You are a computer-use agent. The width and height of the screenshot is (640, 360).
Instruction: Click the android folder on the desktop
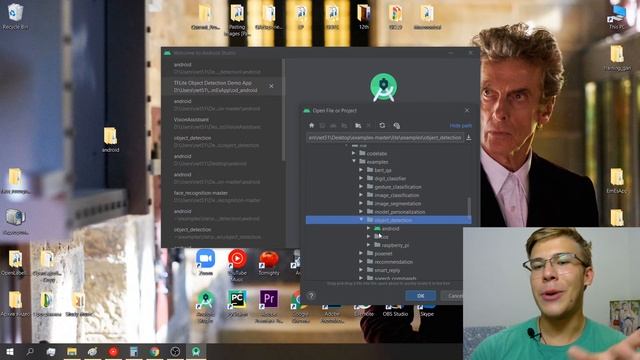pos(110,140)
